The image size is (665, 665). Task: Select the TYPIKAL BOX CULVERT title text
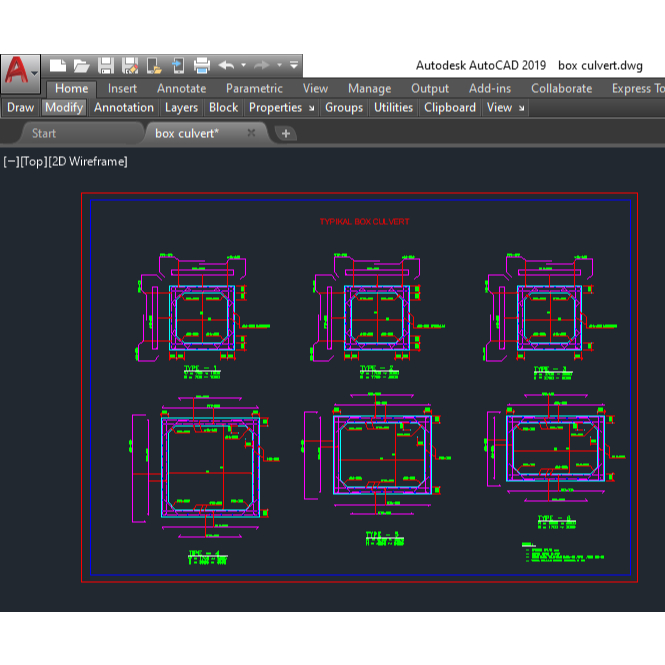pos(364,222)
